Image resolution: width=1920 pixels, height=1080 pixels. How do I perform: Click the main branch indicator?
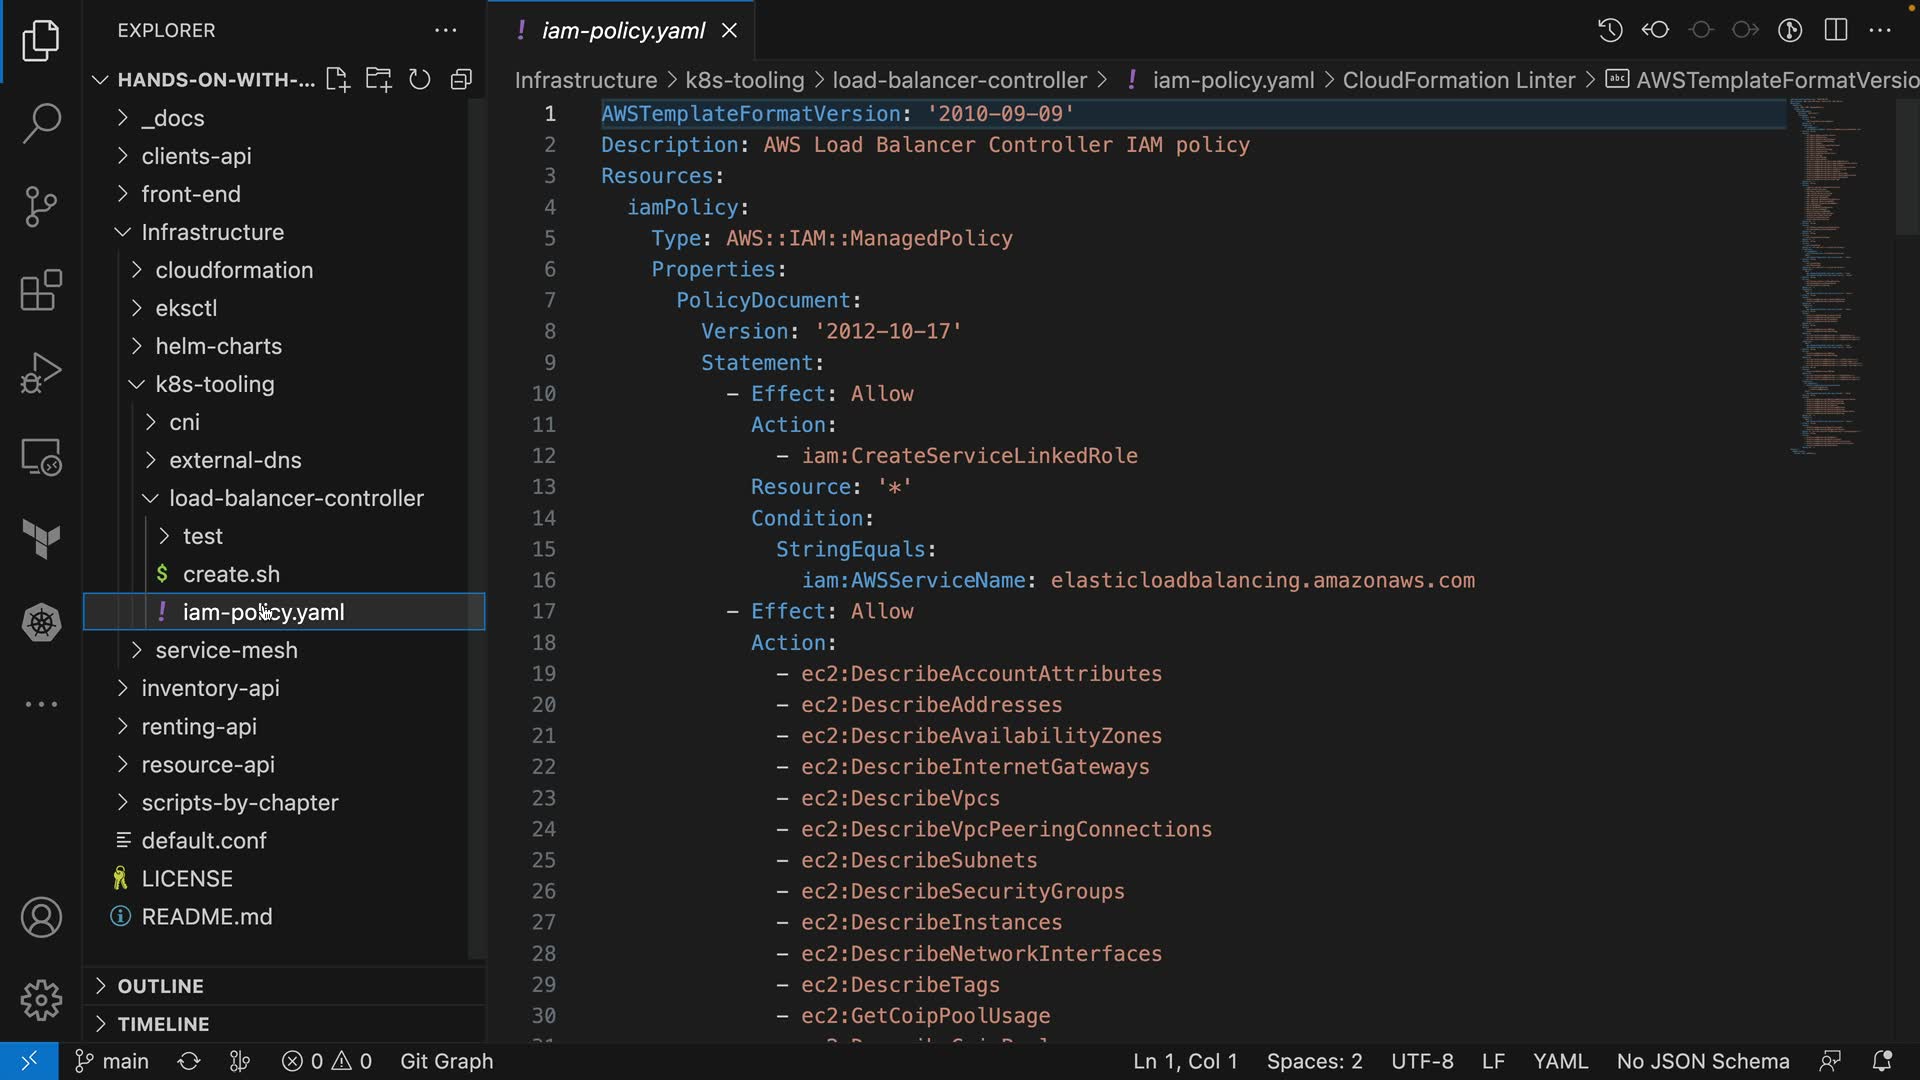coord(113,1061)
